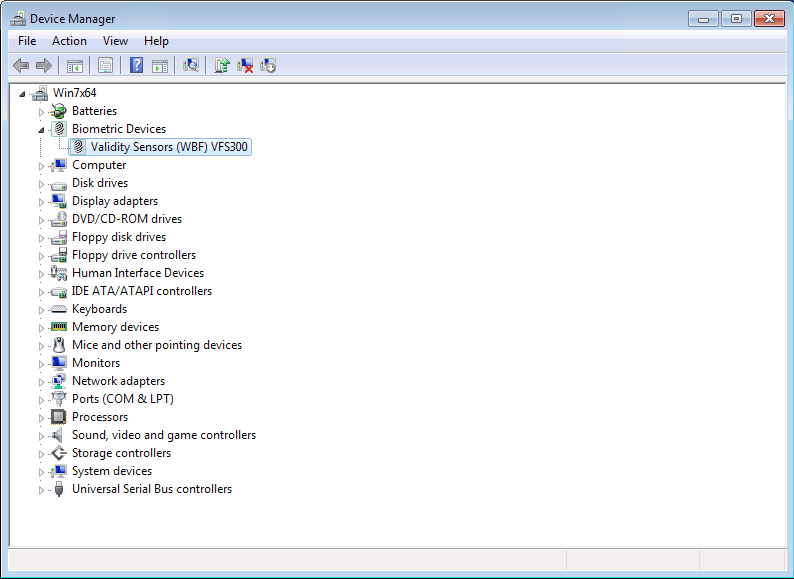Screen dimensions: 794x579
Task: Click the DVD/CD-ROM drives icon
Action: [59, 219]
